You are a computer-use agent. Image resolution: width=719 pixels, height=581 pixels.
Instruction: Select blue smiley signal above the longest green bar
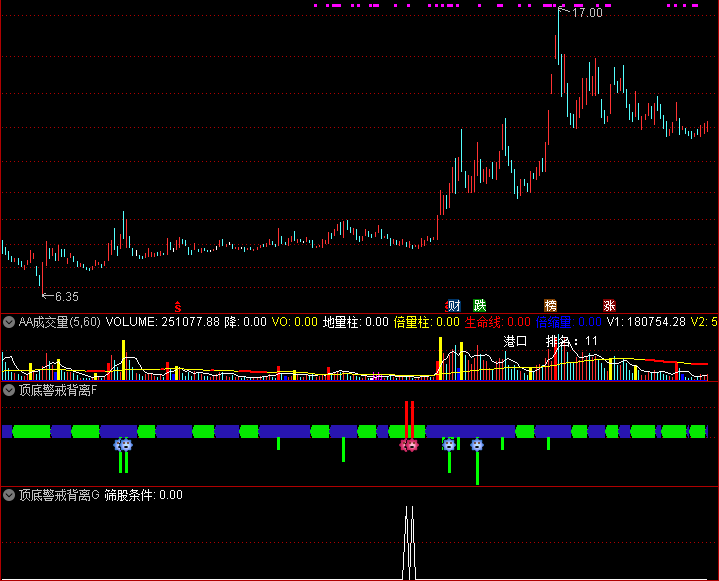(477, 444)
